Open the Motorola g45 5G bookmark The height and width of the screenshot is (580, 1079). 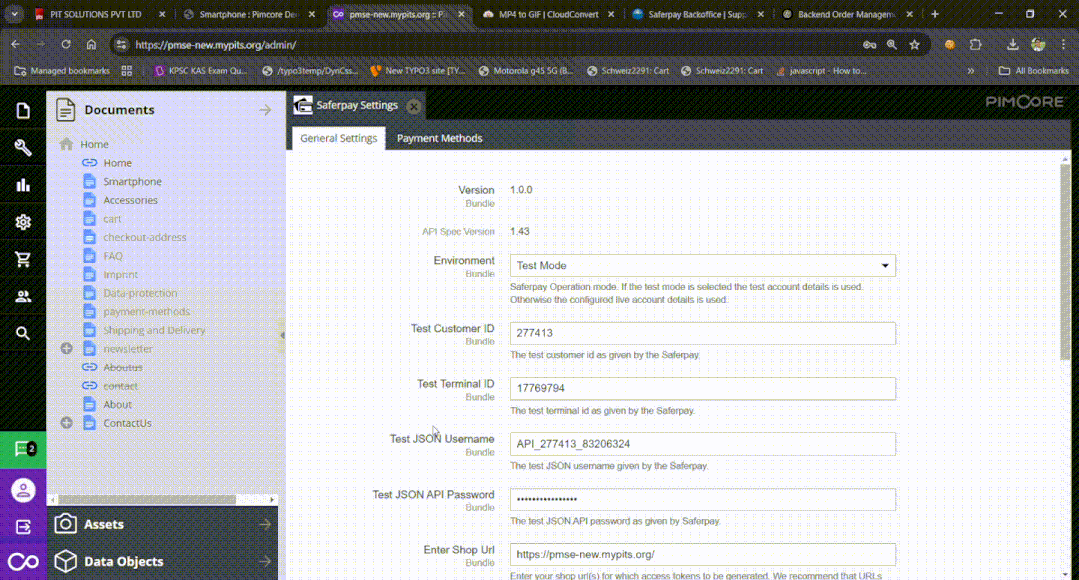click(x=526, y=71)
